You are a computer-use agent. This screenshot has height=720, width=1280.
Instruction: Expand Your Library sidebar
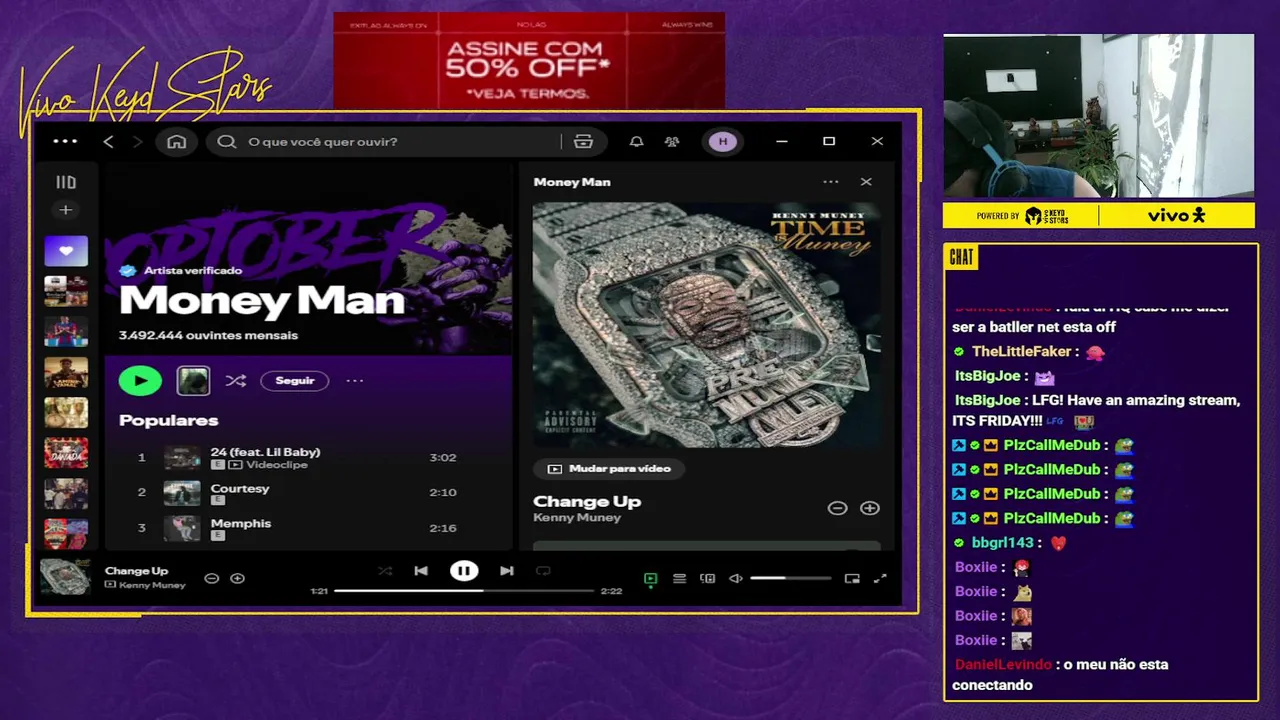66,182
